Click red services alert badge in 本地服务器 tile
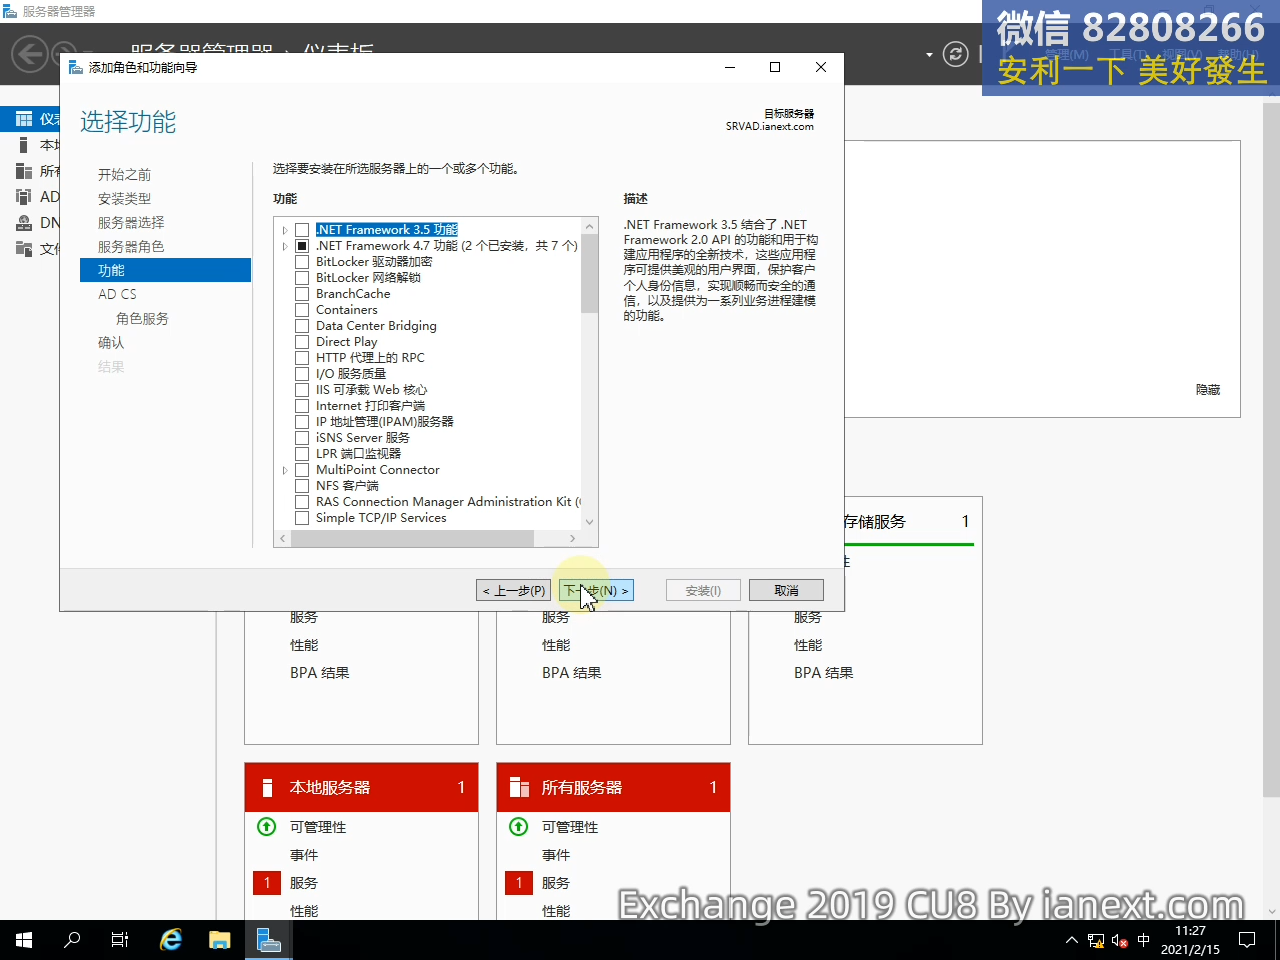The image size is (1280, 960). [x=267, y=883]
